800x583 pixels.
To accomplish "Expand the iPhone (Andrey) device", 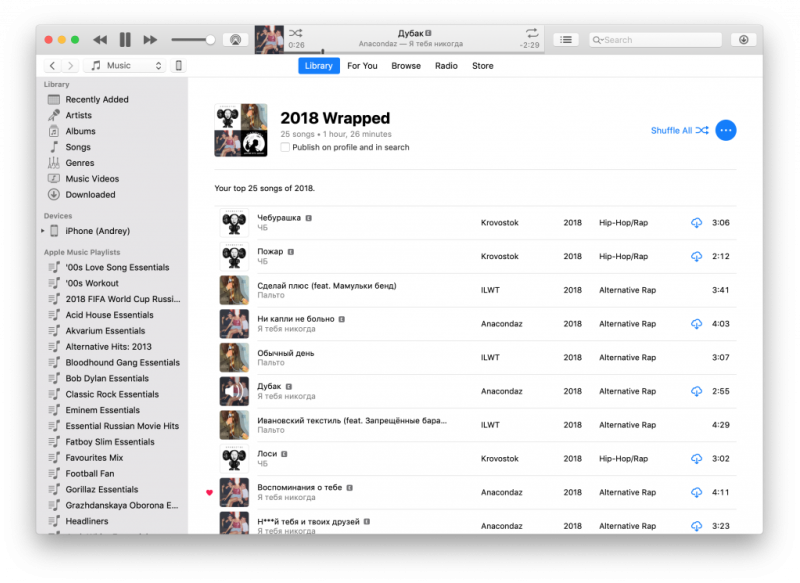I will pyautogui.click(x=43, y=231).
